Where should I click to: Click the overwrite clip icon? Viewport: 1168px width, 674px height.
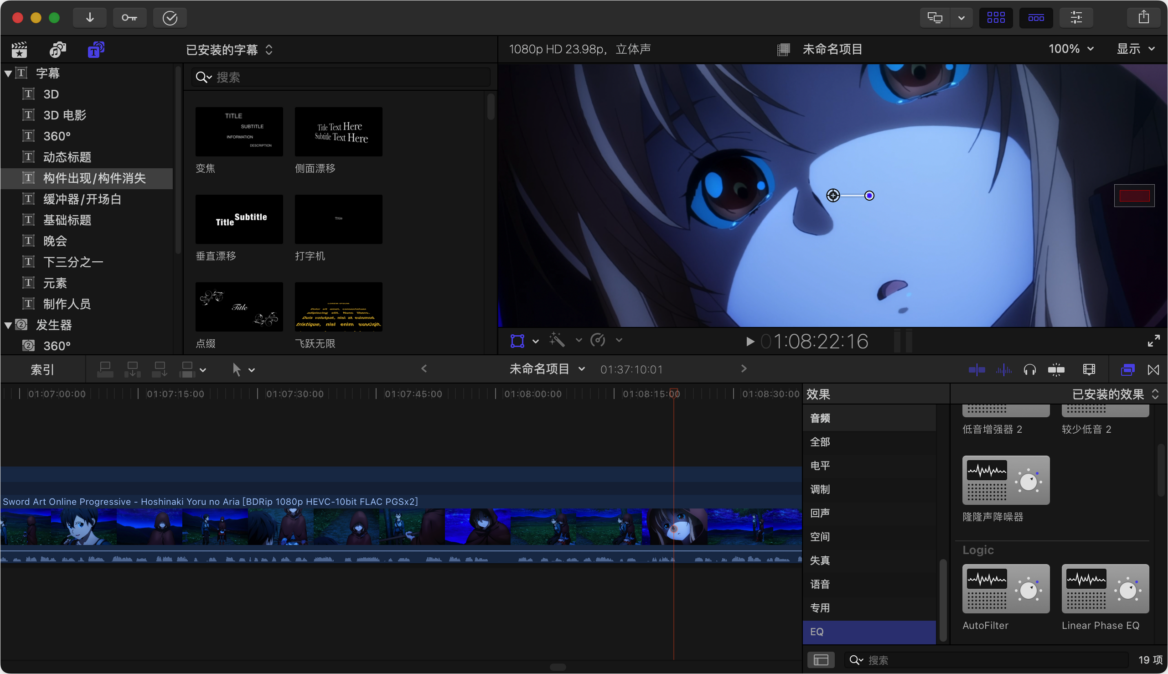click(x=187, y=369)
